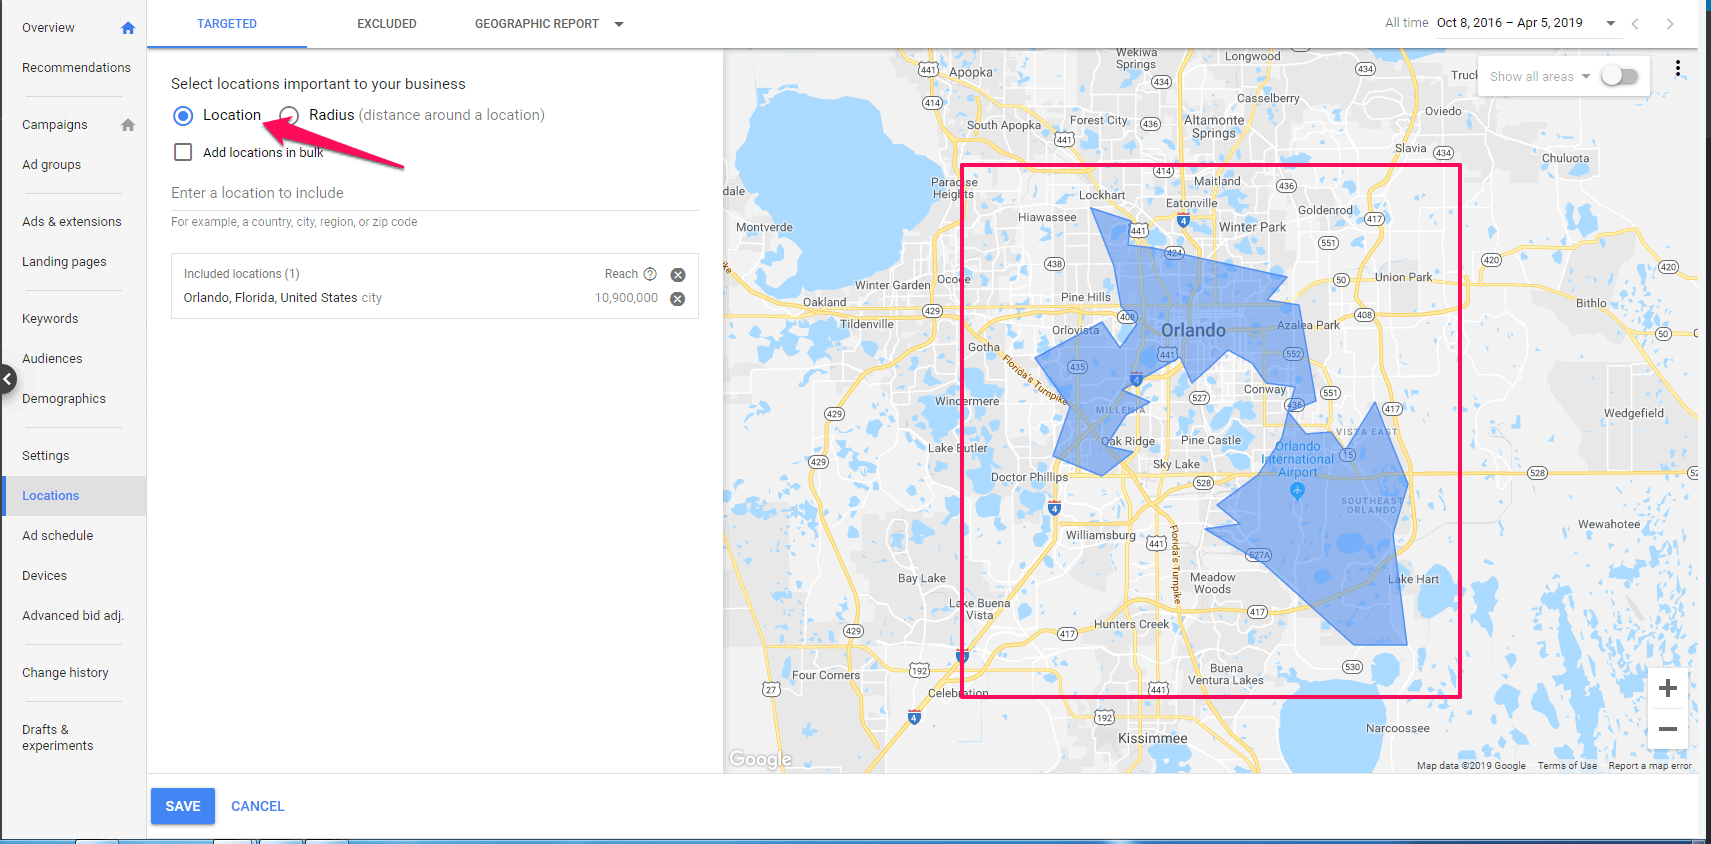Check Add locations in bulk checkbox
Image resolution: width=1711 pixels, height=844 pixels.
coord(183,152)
